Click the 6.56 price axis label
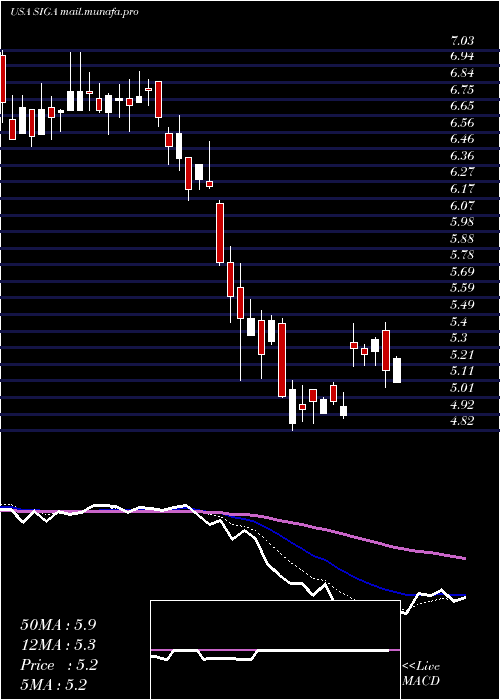 pyautogui.click(x=462, y=123)
